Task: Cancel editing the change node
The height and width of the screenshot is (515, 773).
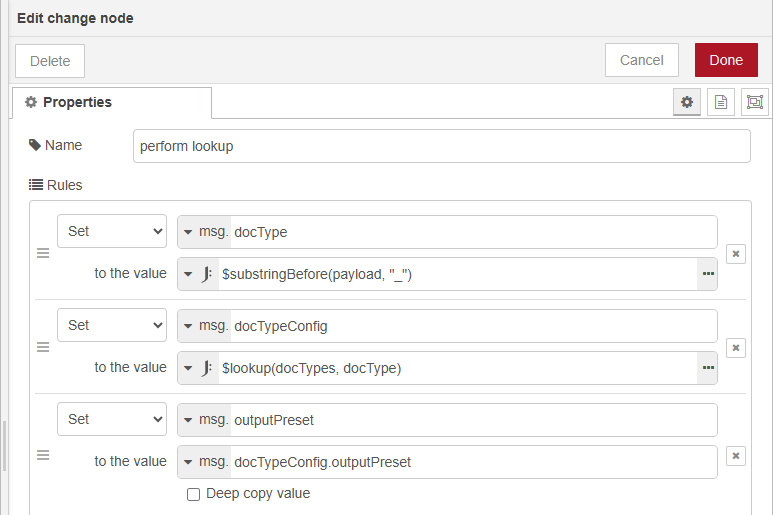Action: [641, 60]
